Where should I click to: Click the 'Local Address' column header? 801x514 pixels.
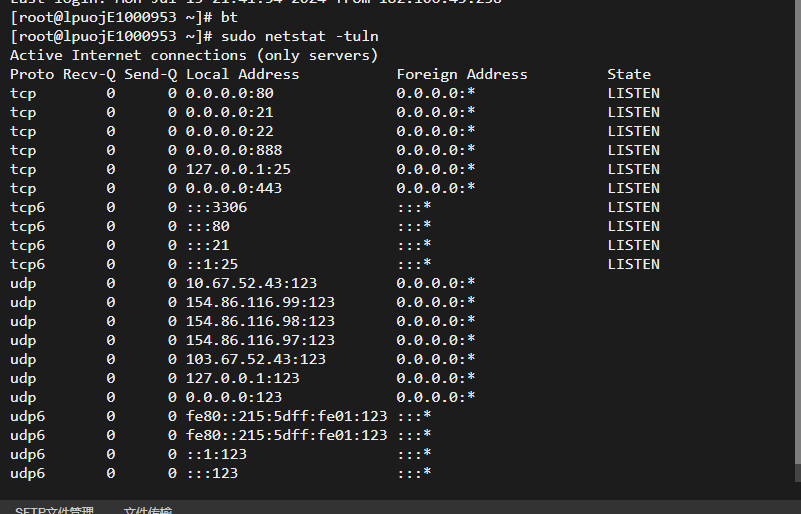click(243, 74)
